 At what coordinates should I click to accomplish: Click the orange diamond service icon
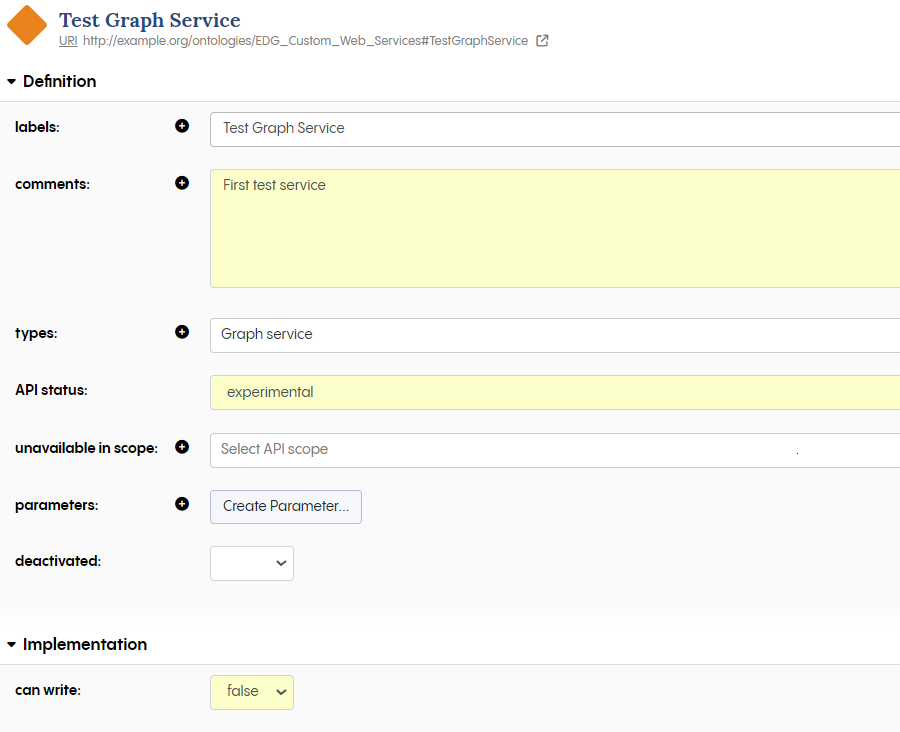pos(26,25)
